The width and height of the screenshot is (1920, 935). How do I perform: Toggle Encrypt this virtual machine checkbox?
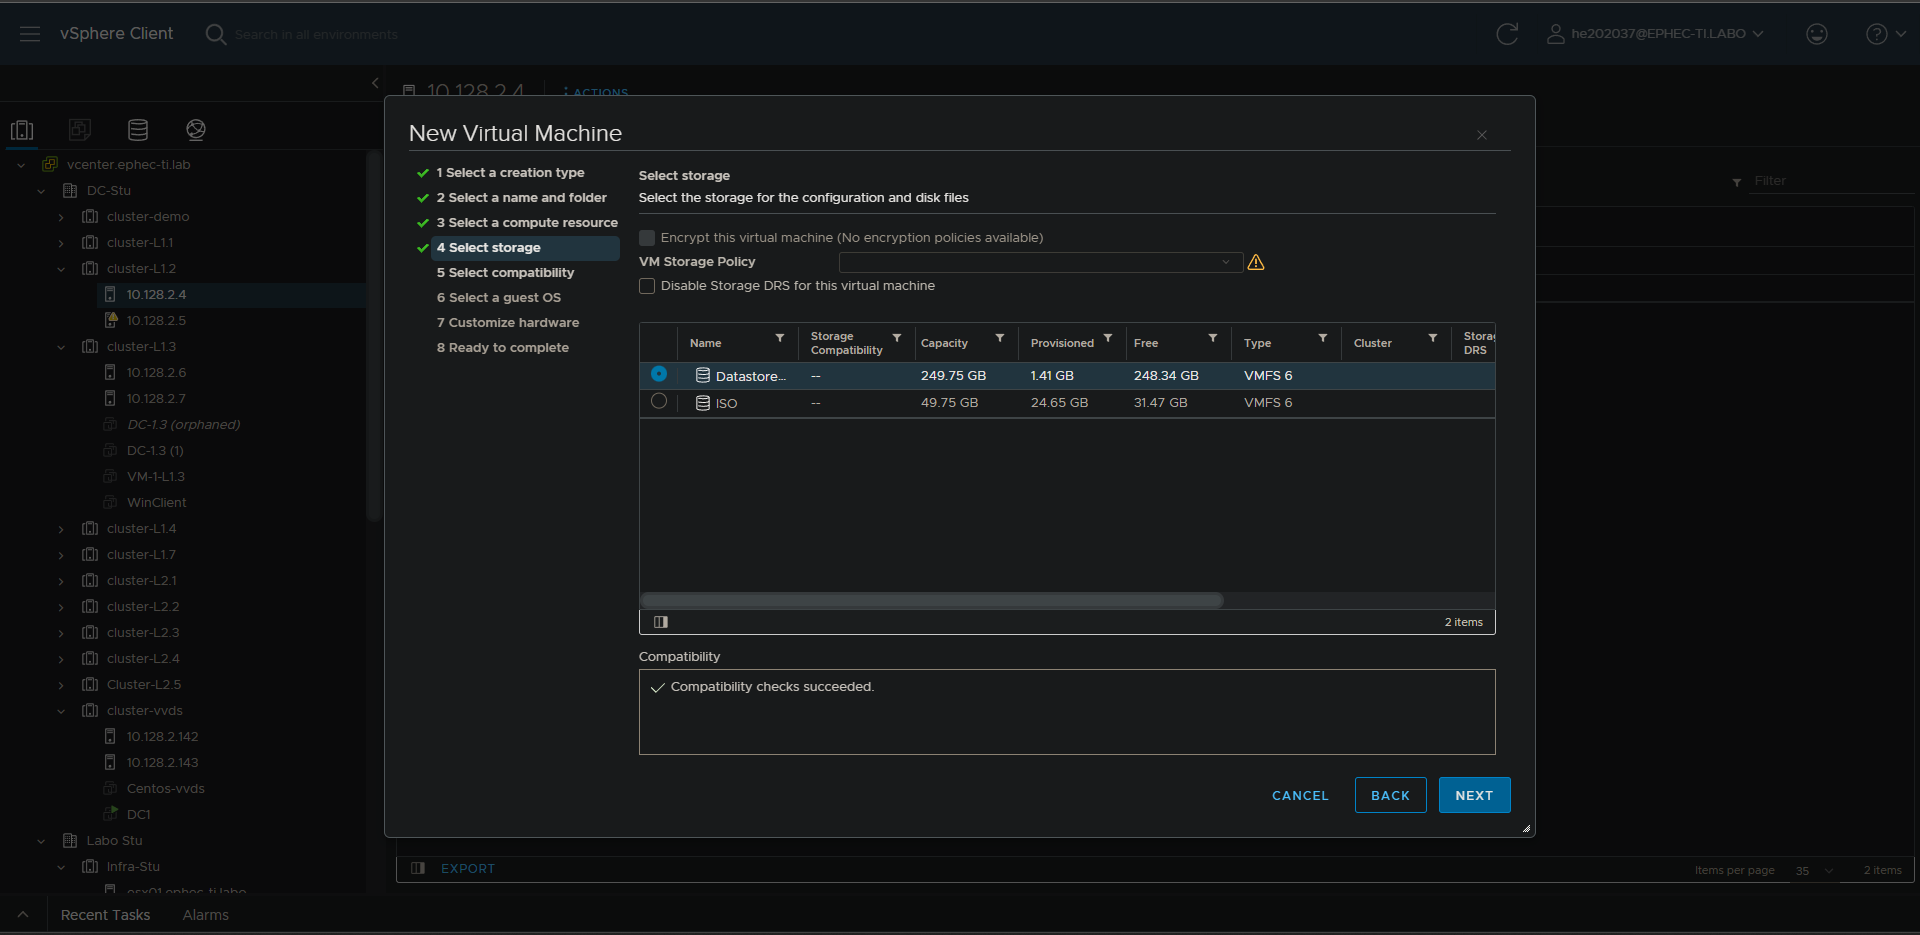tap(647, 238)
